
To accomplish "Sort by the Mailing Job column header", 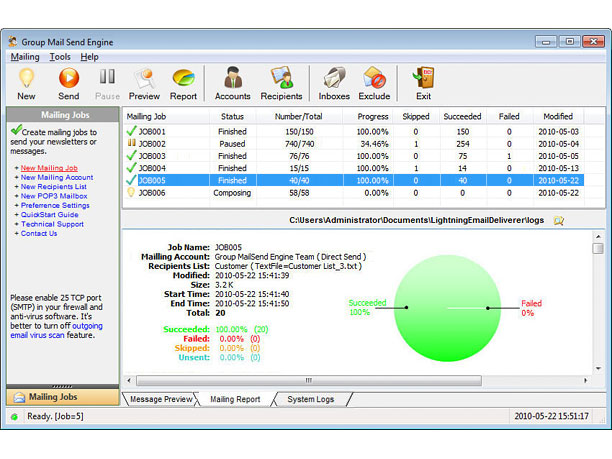I will (x=166, y=116).
